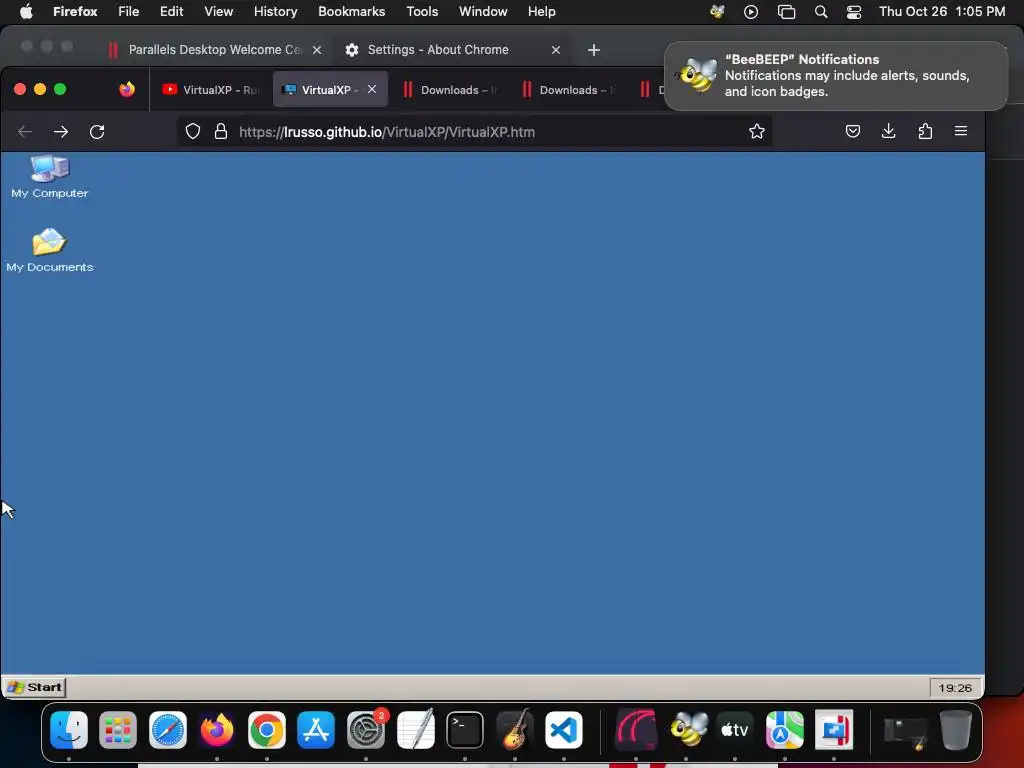Switch to the second Downloads tab

coord(568,89)
